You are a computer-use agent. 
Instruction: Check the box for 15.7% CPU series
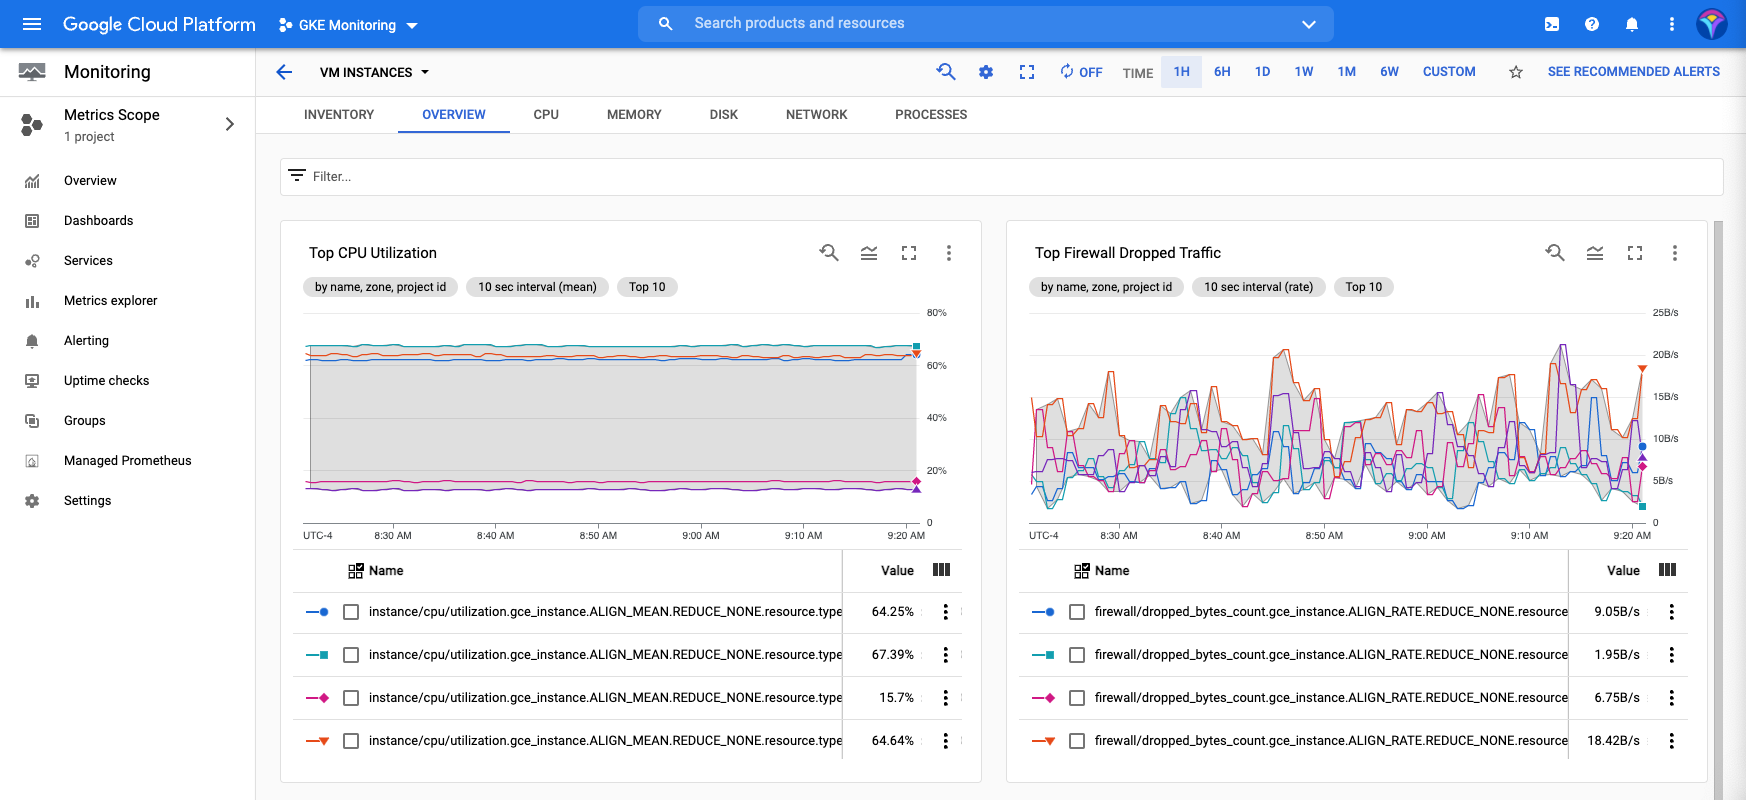pyautogui.click(x=351, y=698)
